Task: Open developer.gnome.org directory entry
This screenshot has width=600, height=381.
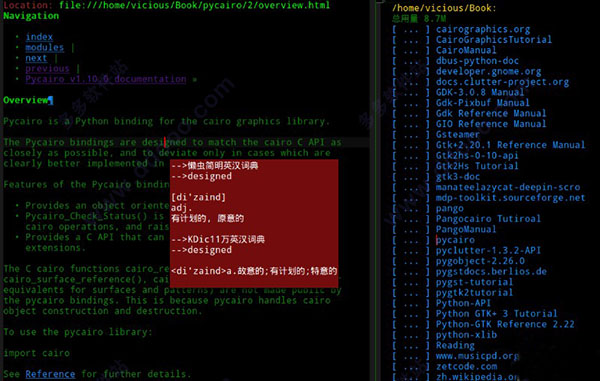Action: coord(488,72)
